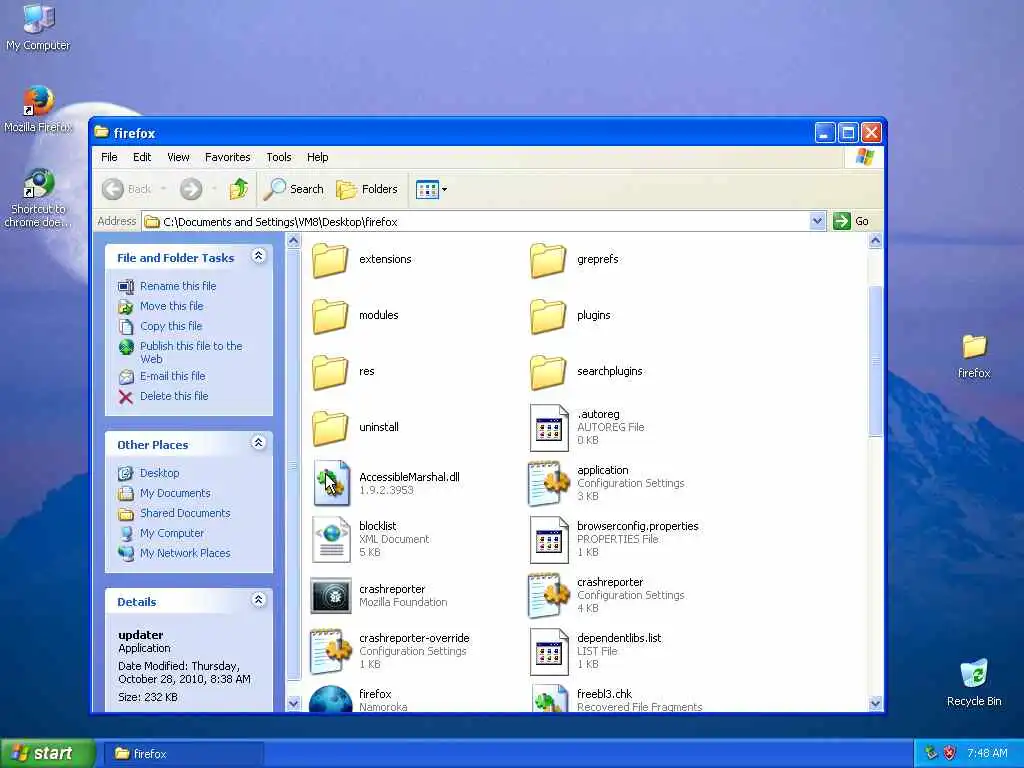The width and height of the screenshot is (1024, 768).
Task: Collapse the Details panel
Action: click(259, 600)
